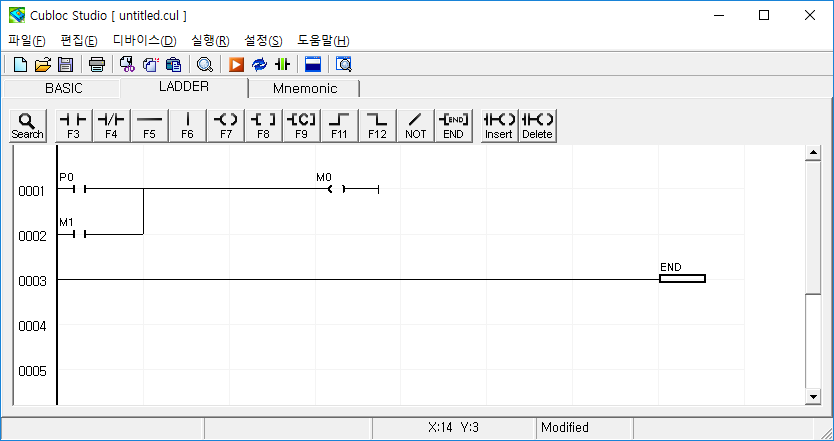The image size is (834, 441).
Task: Click the NOT inverter tool
Action: point(415,125)
